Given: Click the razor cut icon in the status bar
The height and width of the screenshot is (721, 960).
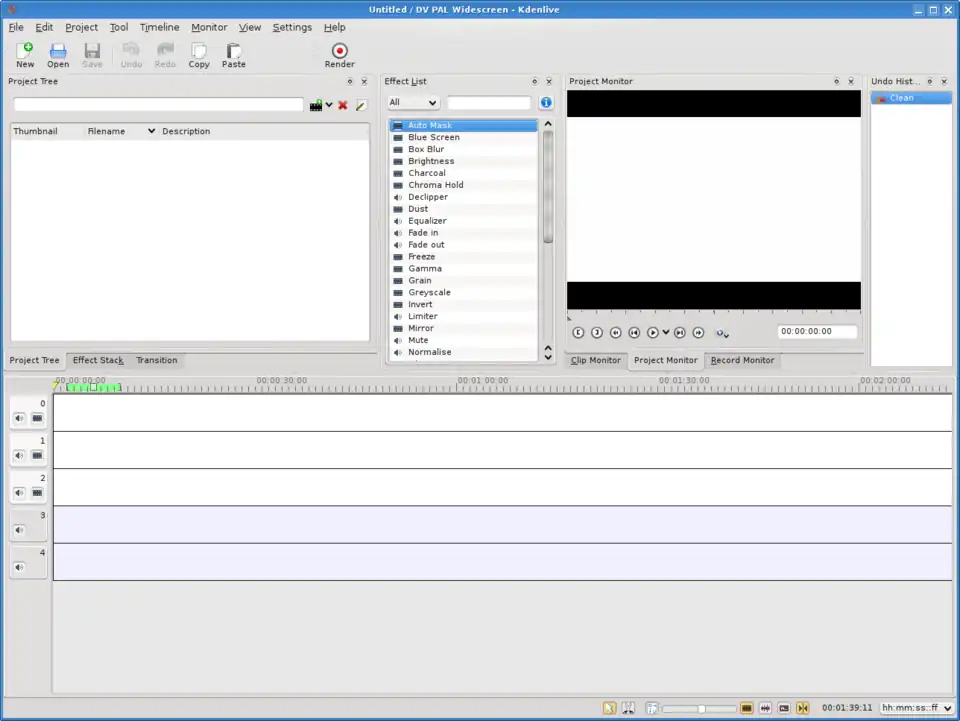Looking at the screenshot, I should click(x=628, y=707).
